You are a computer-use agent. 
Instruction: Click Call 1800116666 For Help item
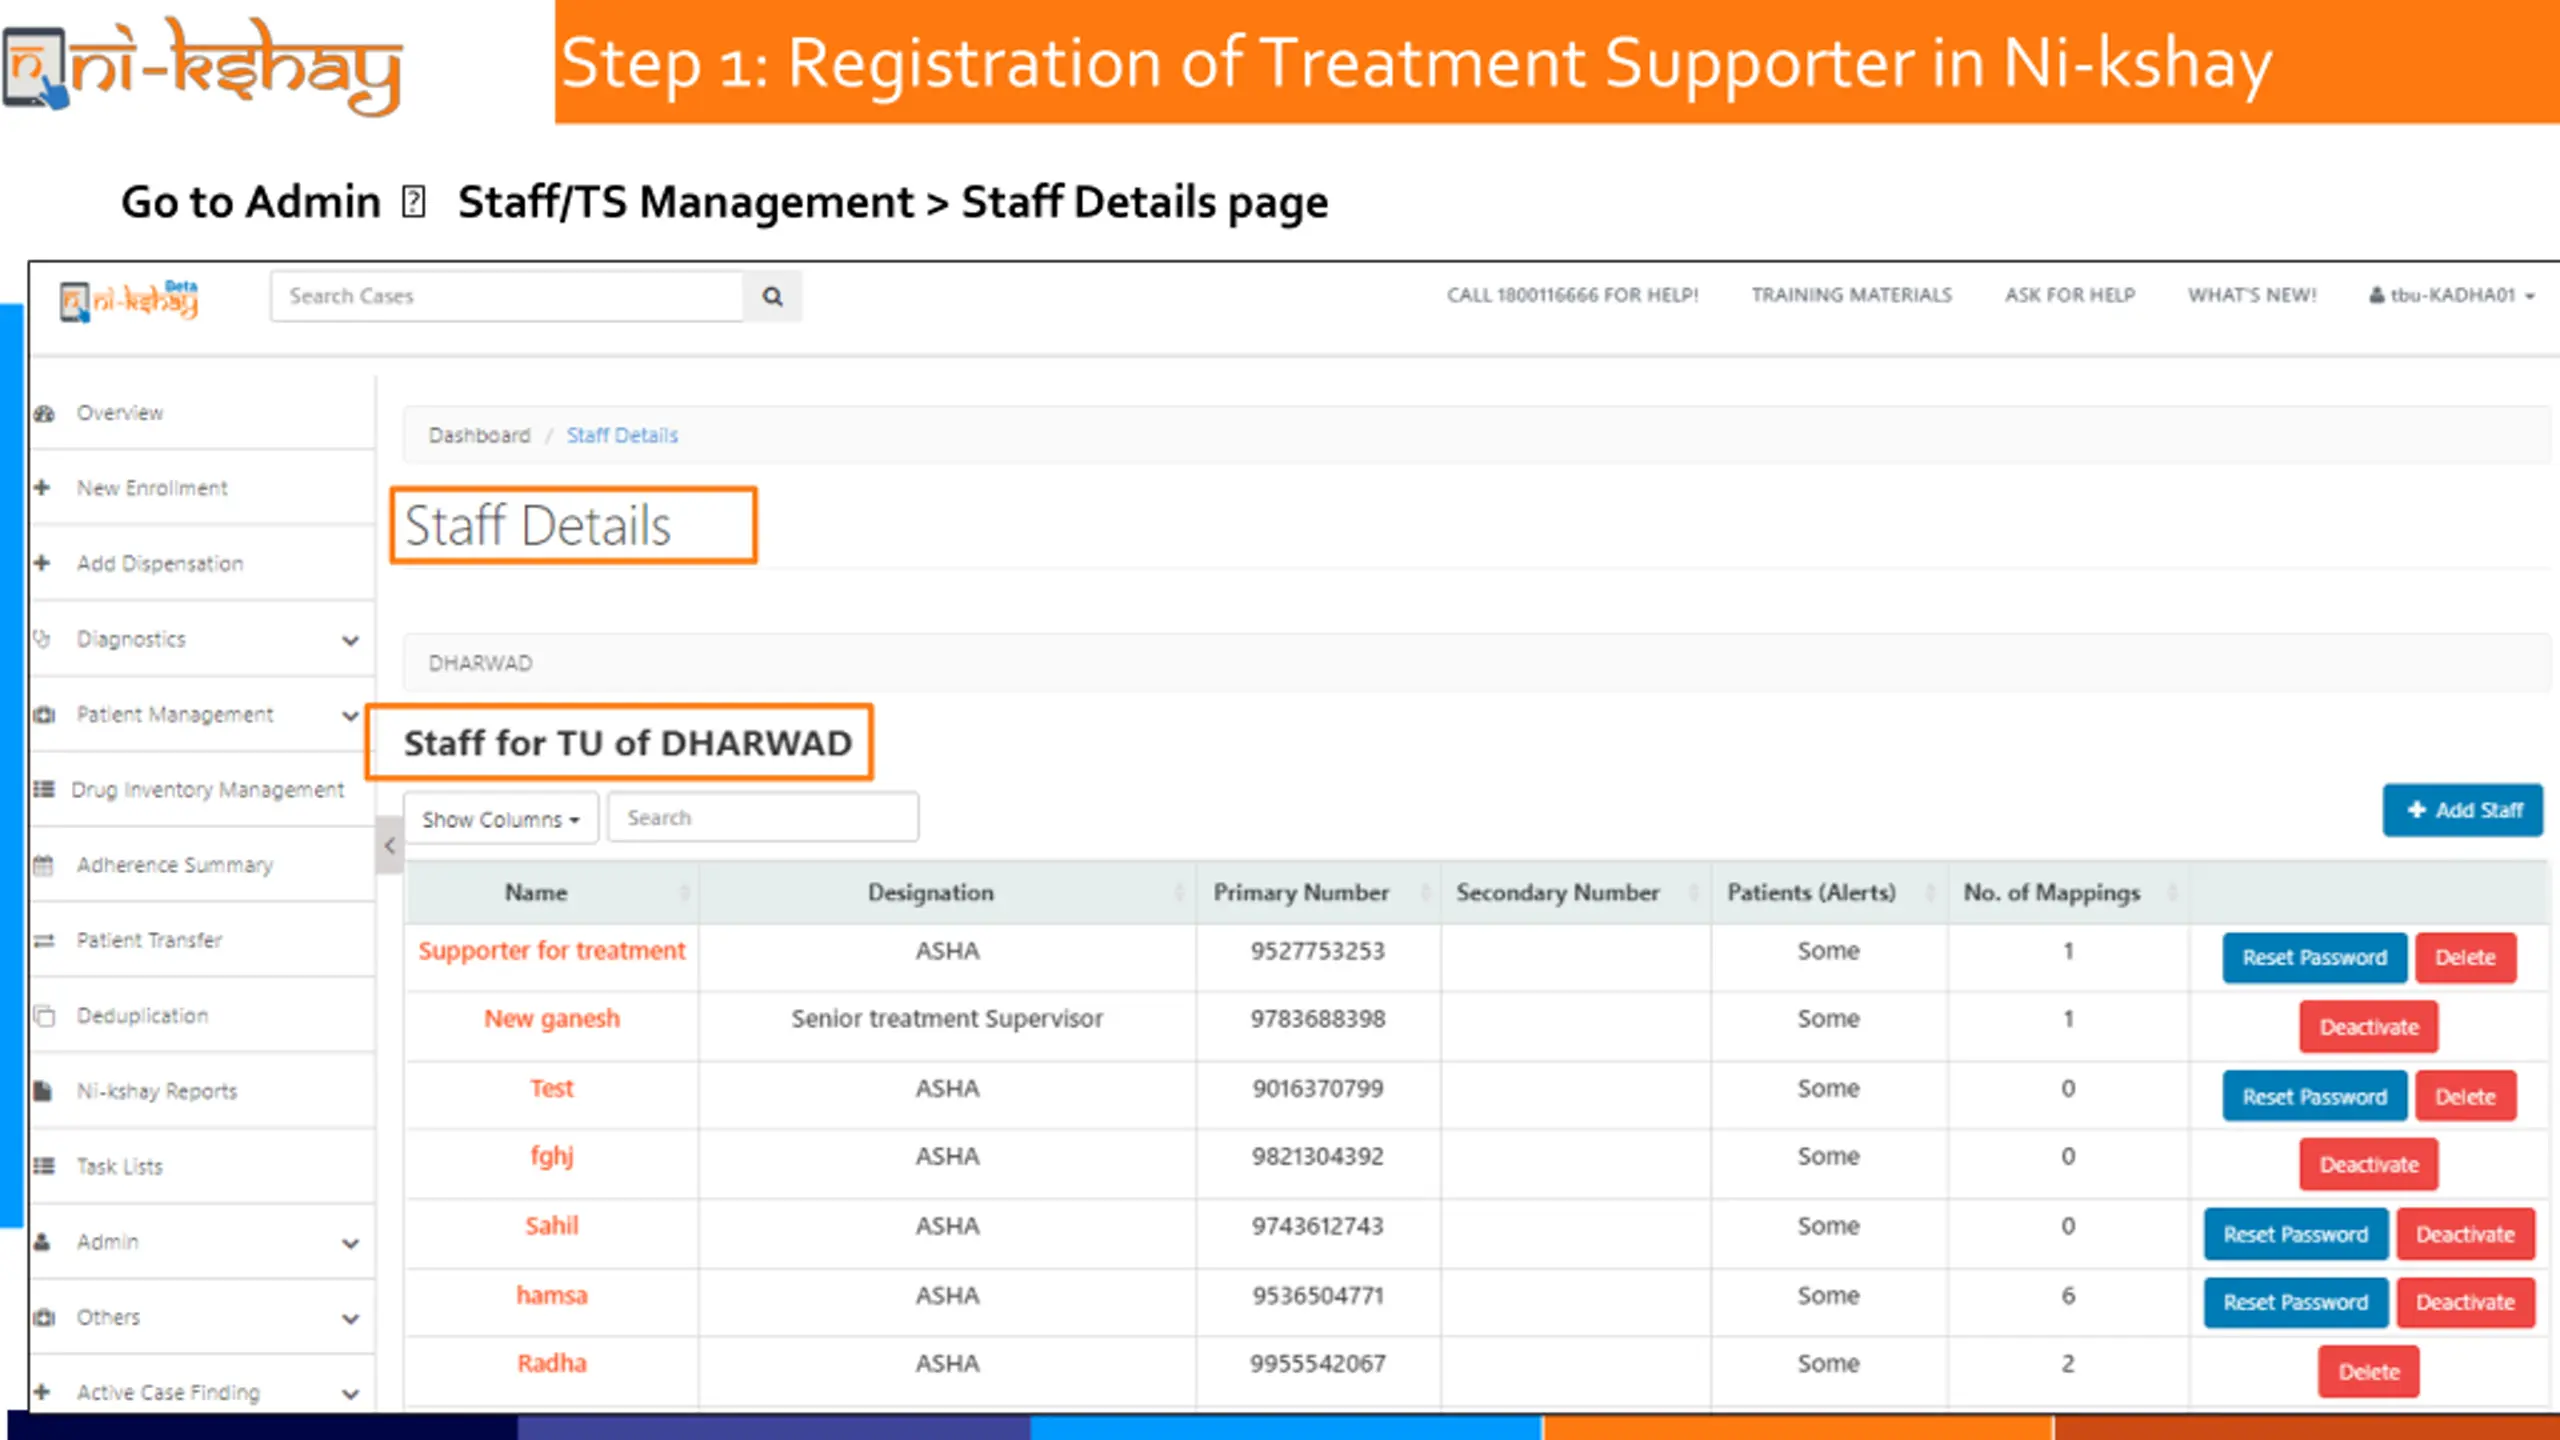coord(1572,295)
